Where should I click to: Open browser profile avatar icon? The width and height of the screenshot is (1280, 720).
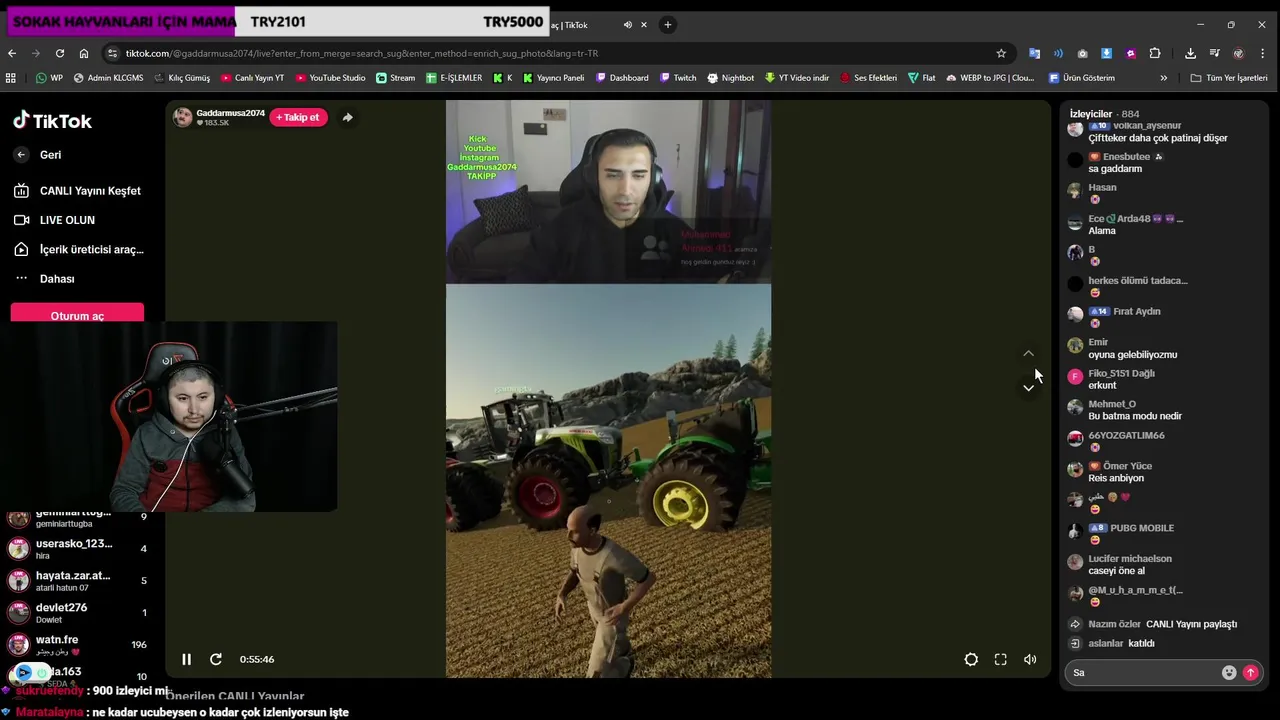(x=1239, y=53)
